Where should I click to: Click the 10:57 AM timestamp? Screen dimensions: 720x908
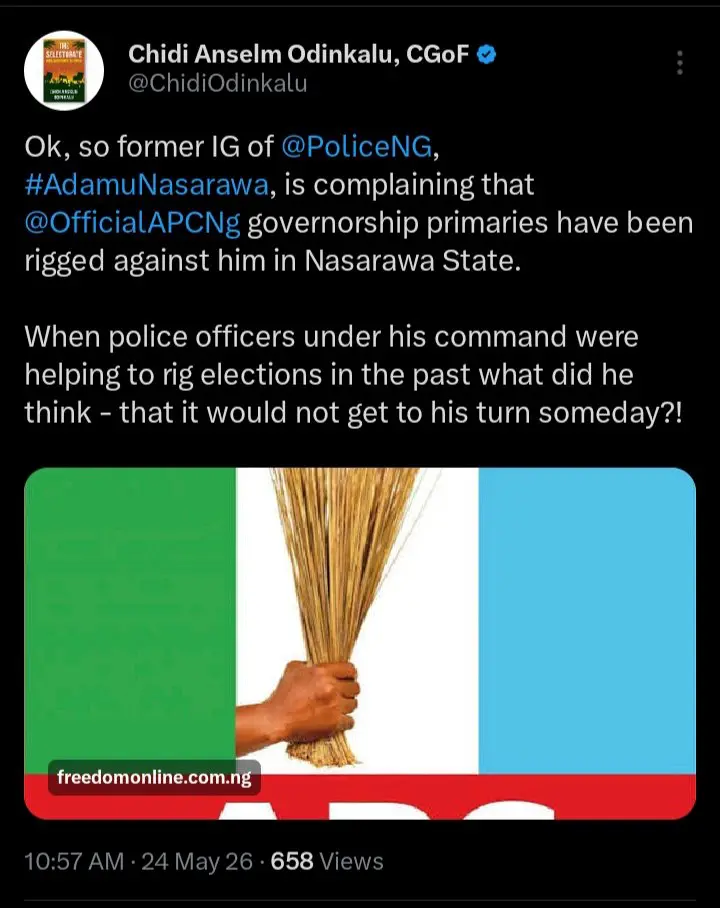74,861
